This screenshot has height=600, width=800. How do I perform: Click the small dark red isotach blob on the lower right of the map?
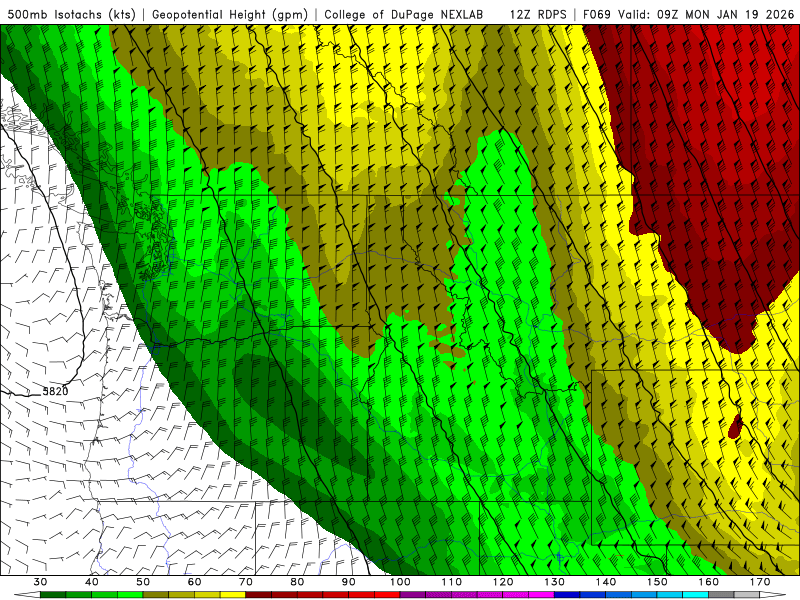pos(735,426)
